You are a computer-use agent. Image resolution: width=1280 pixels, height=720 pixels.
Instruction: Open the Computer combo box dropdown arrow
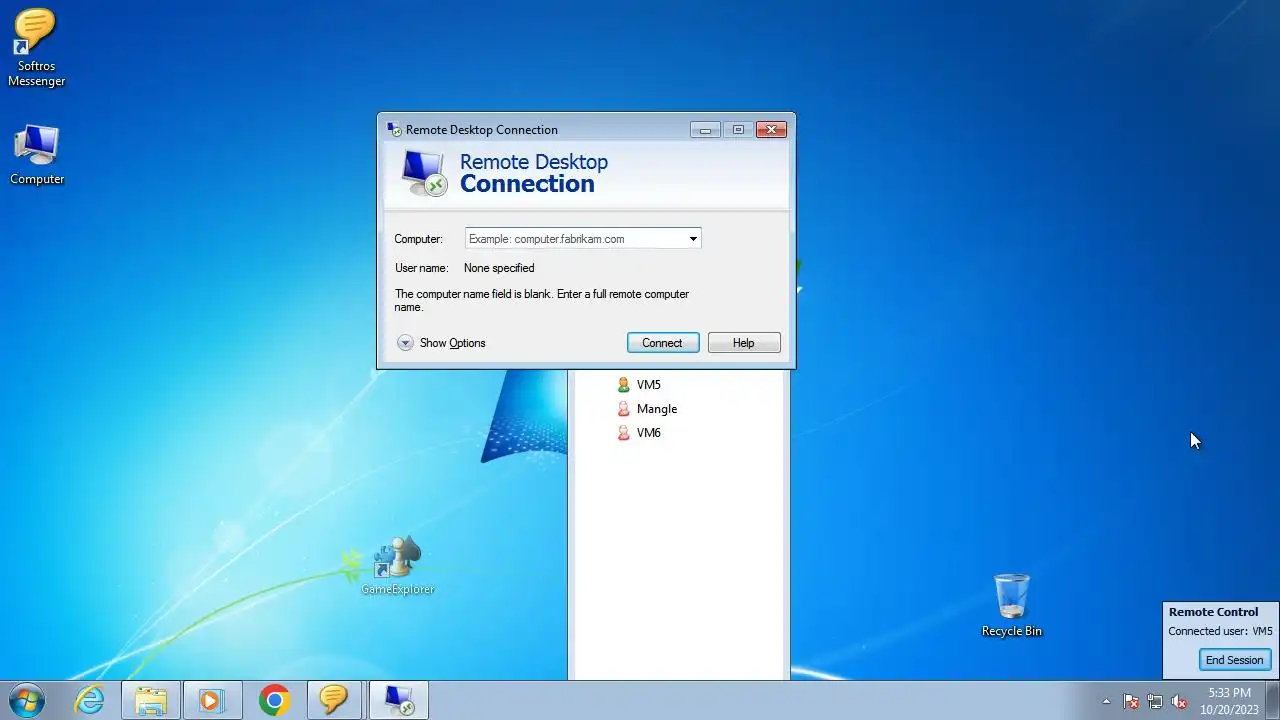pos(693,239)
